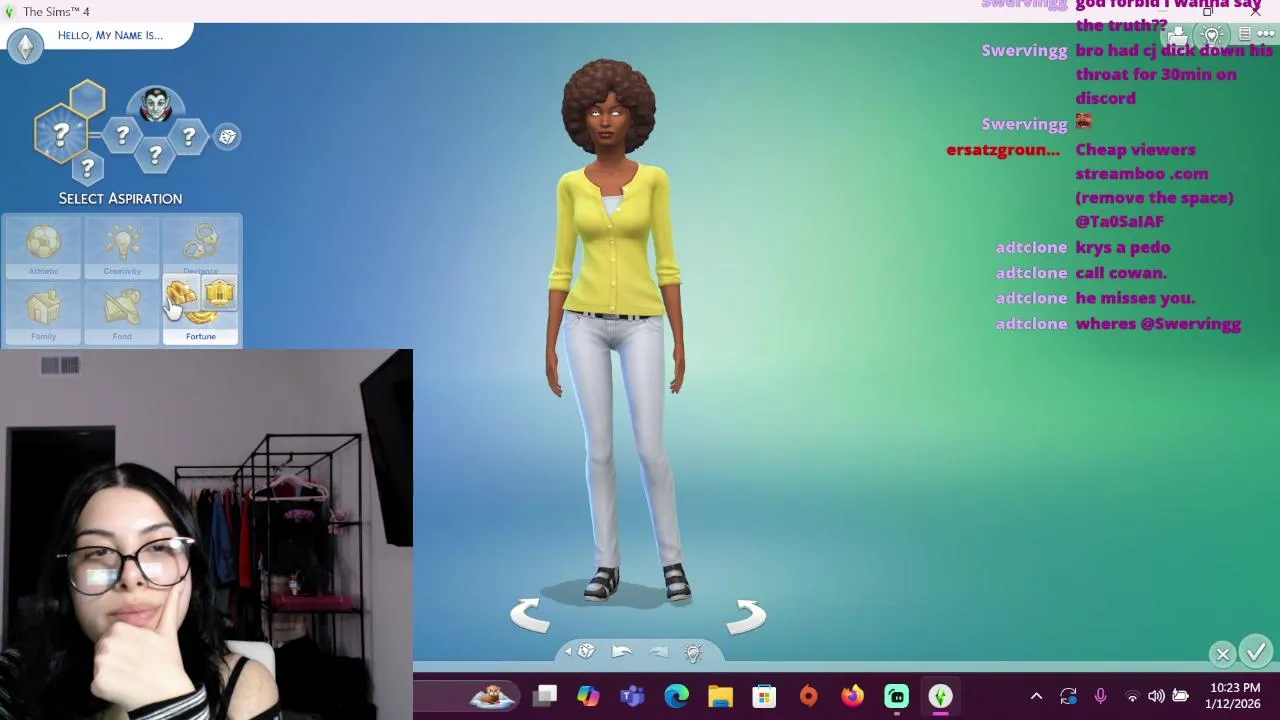Select the bonus trait hexagon above aspiration
Screen dimensions: 1280x720
click(87, 98)
